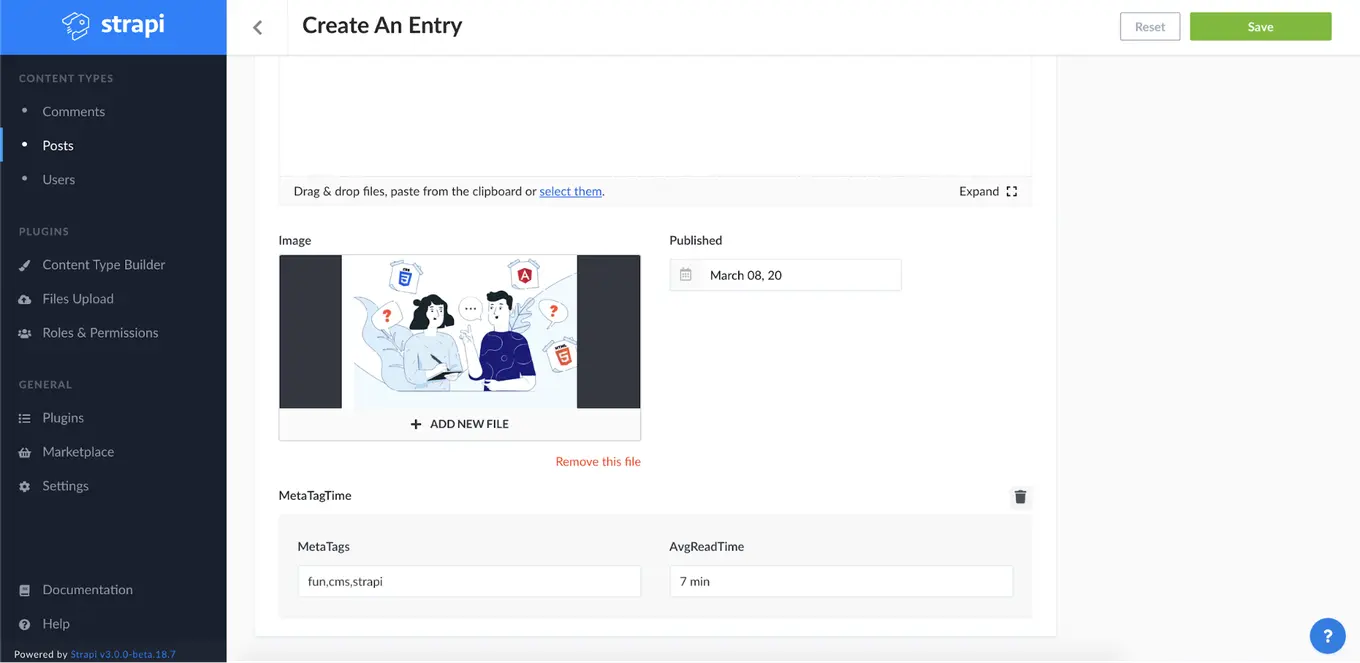Switch to the Posts content type
Viewport: 1360px width, 663px height.
[x=57, y=145]
